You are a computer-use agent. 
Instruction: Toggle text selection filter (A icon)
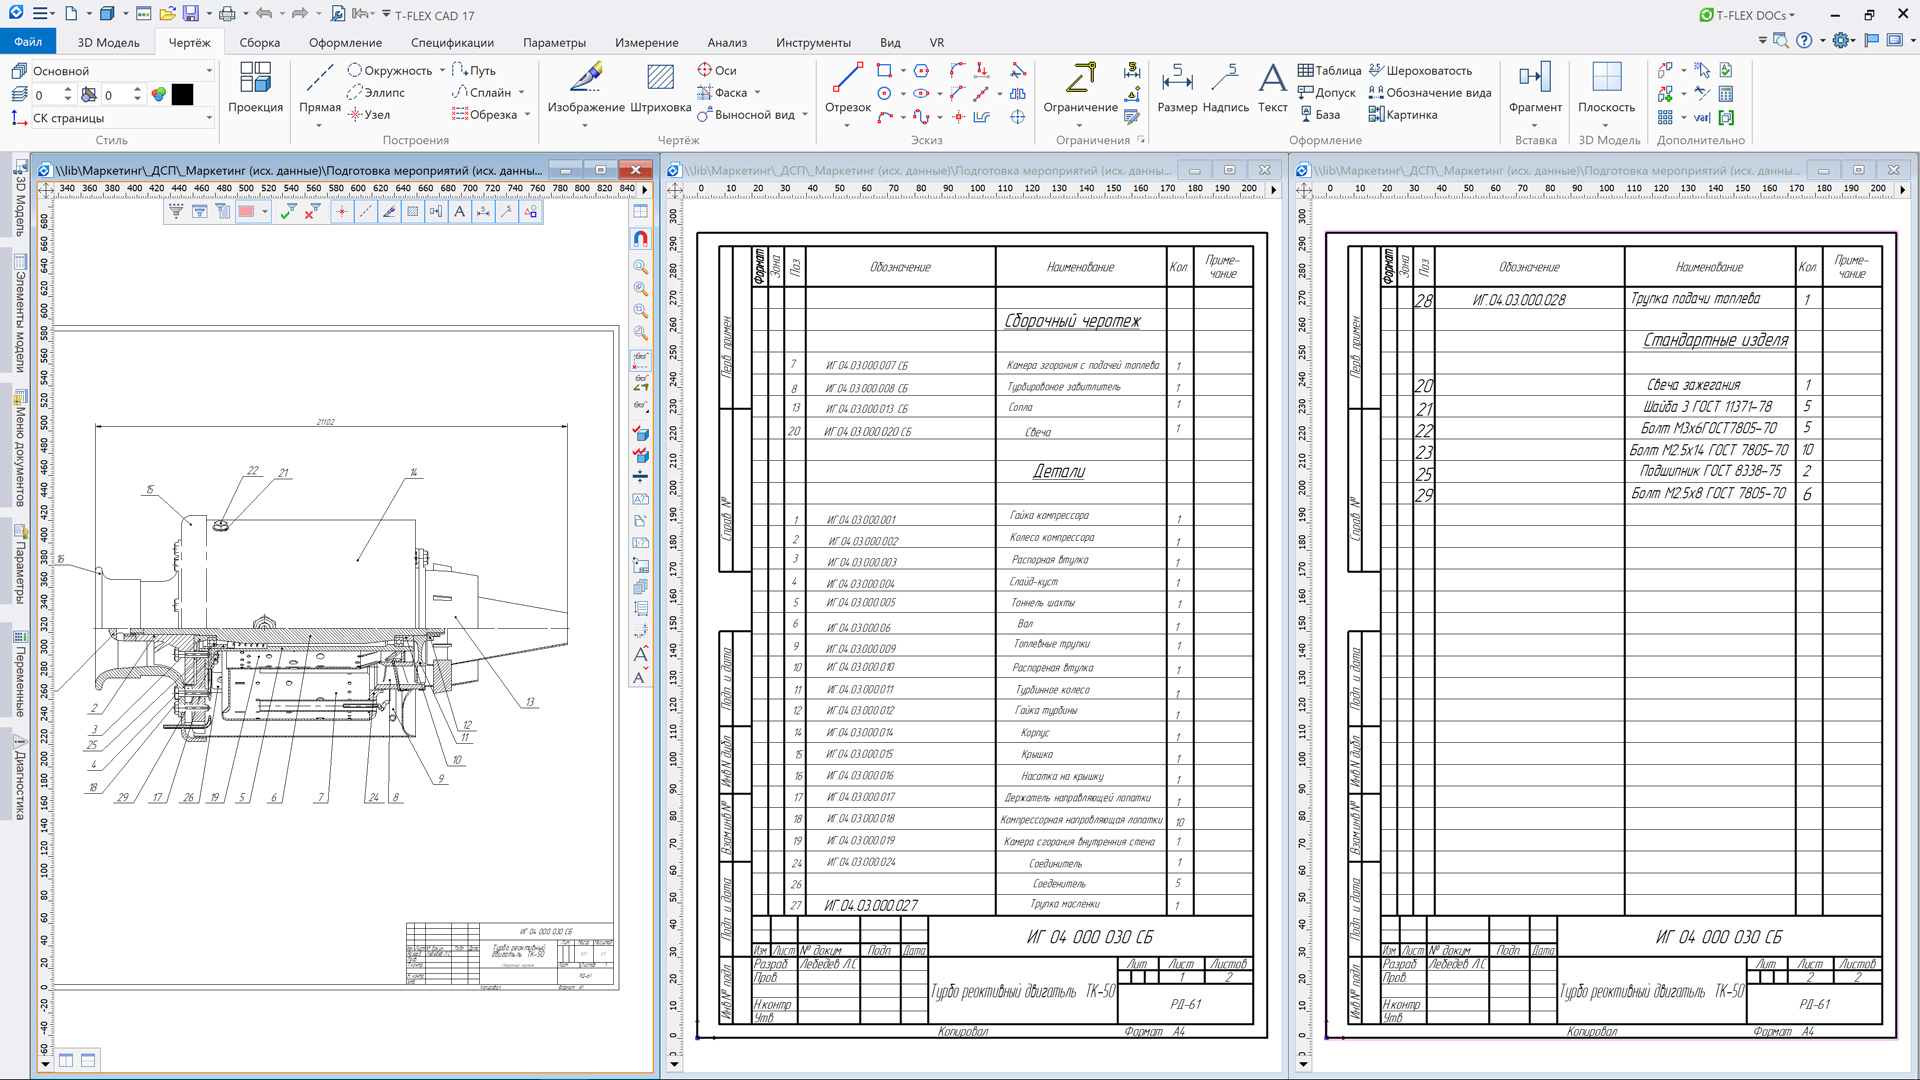click(460, 212)
